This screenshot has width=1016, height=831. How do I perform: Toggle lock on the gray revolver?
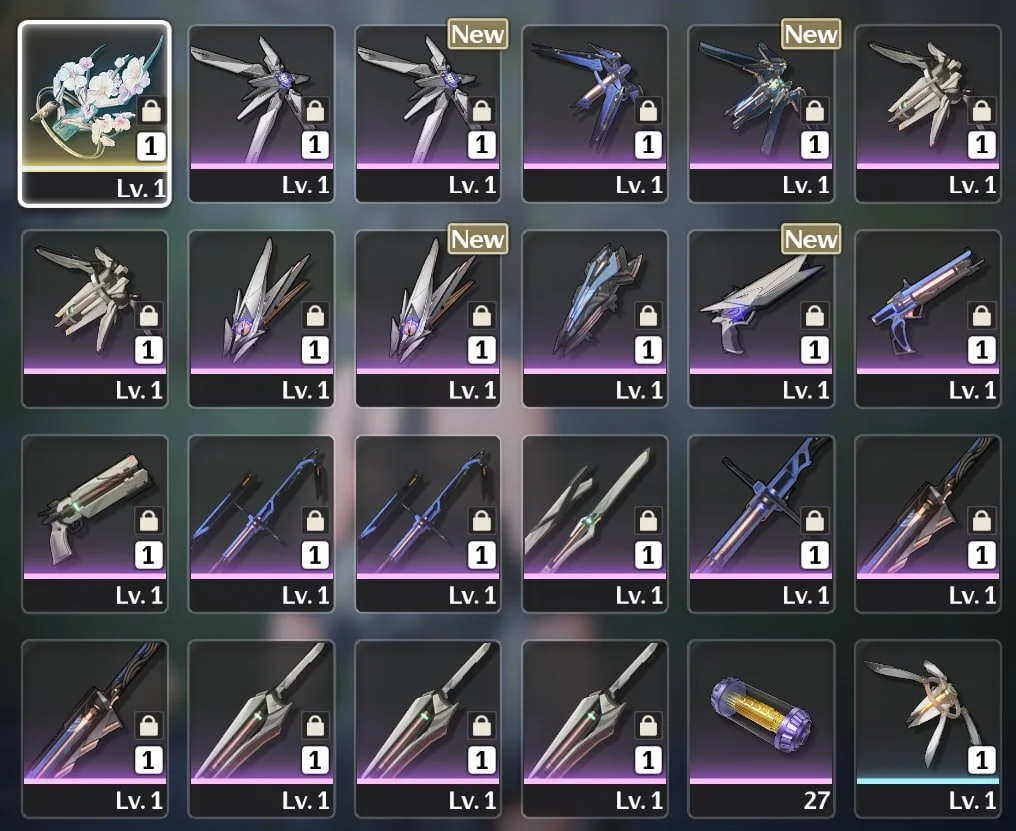pyautogui.click(x=148, y=521)
